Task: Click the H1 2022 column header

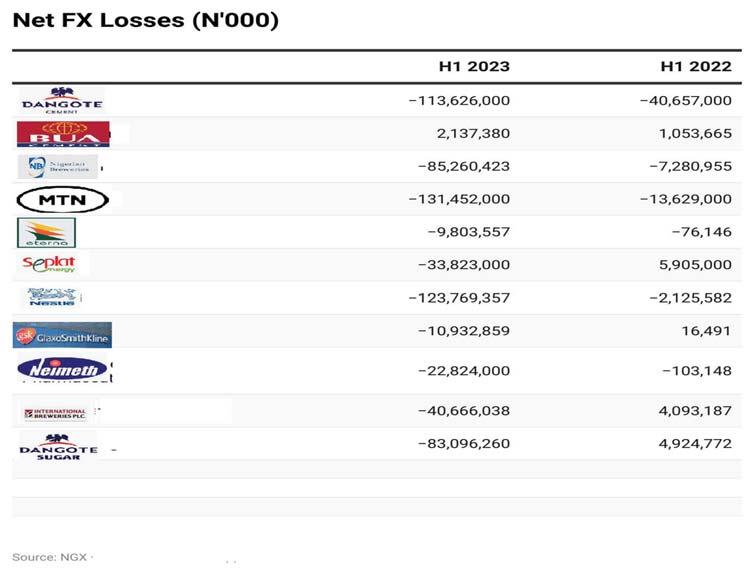Action: coord(696,67)
